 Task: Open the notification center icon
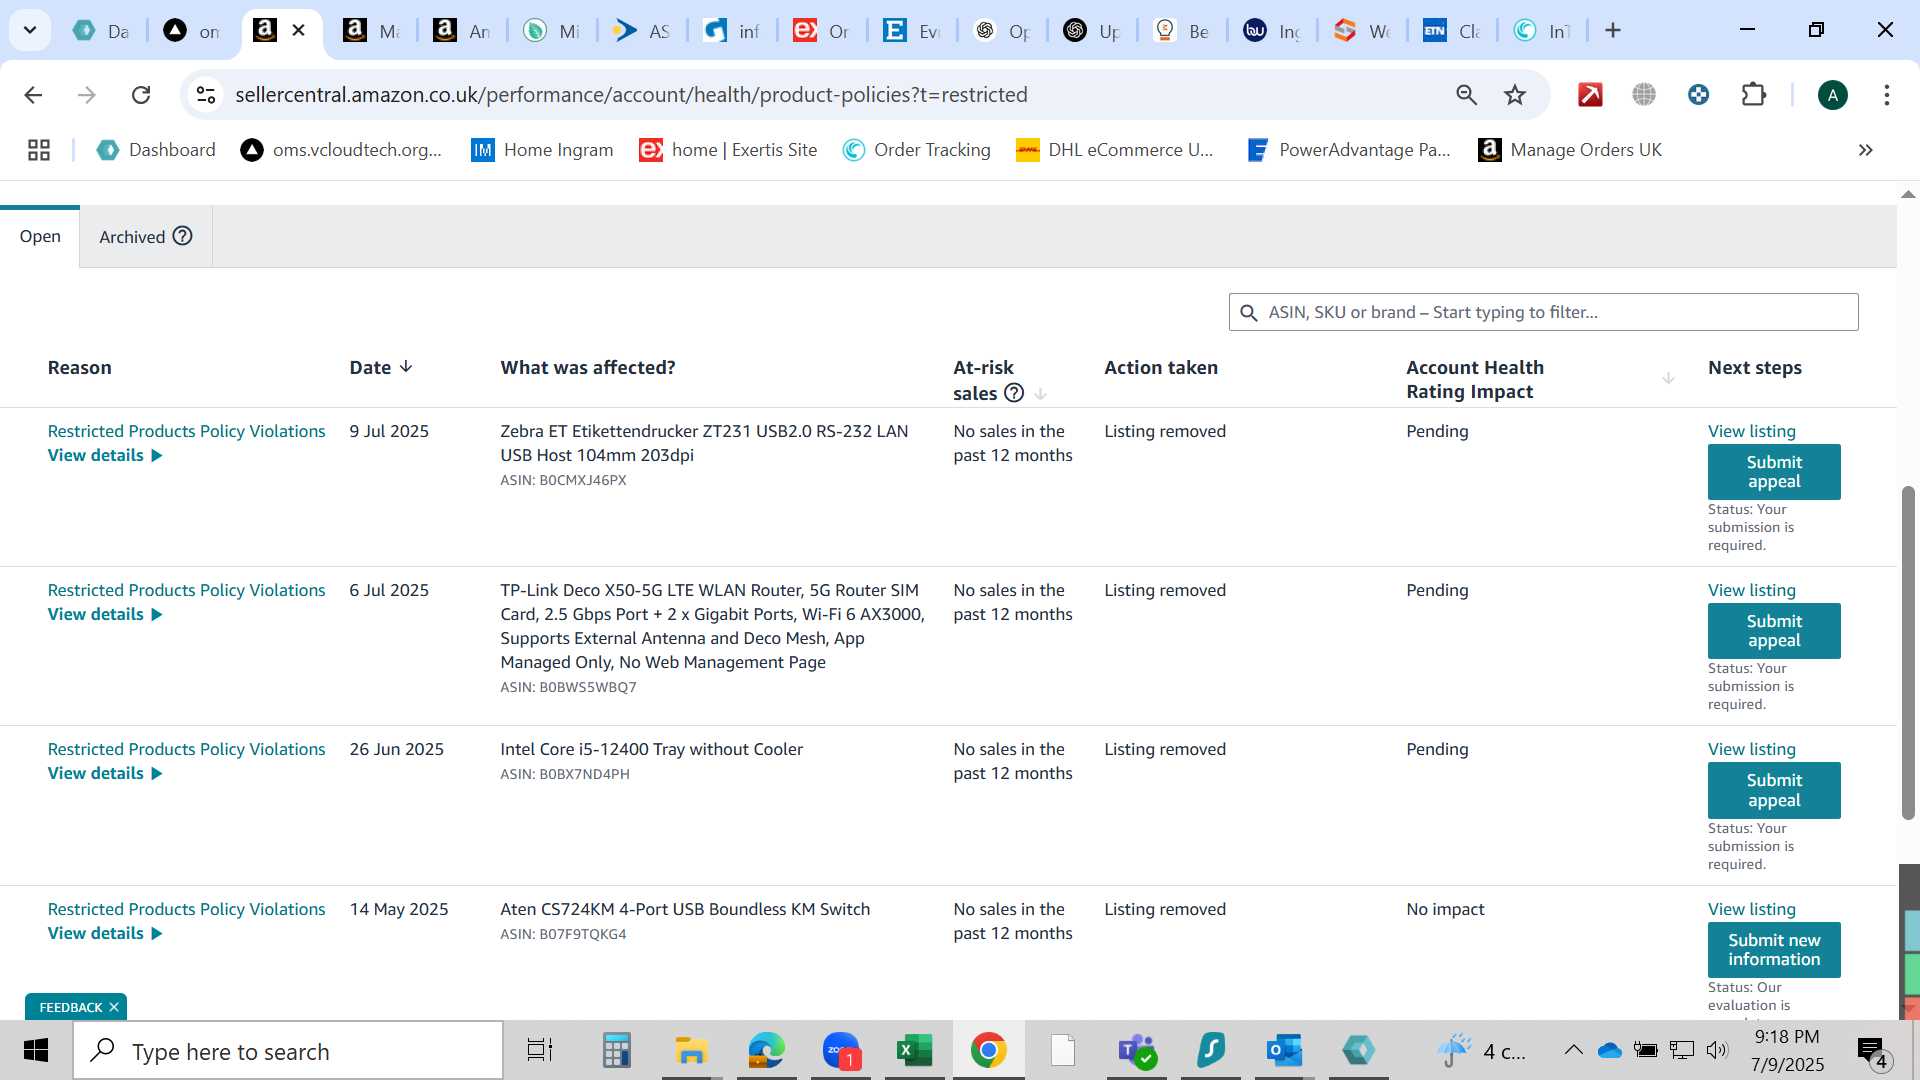click(1872, 1051)
